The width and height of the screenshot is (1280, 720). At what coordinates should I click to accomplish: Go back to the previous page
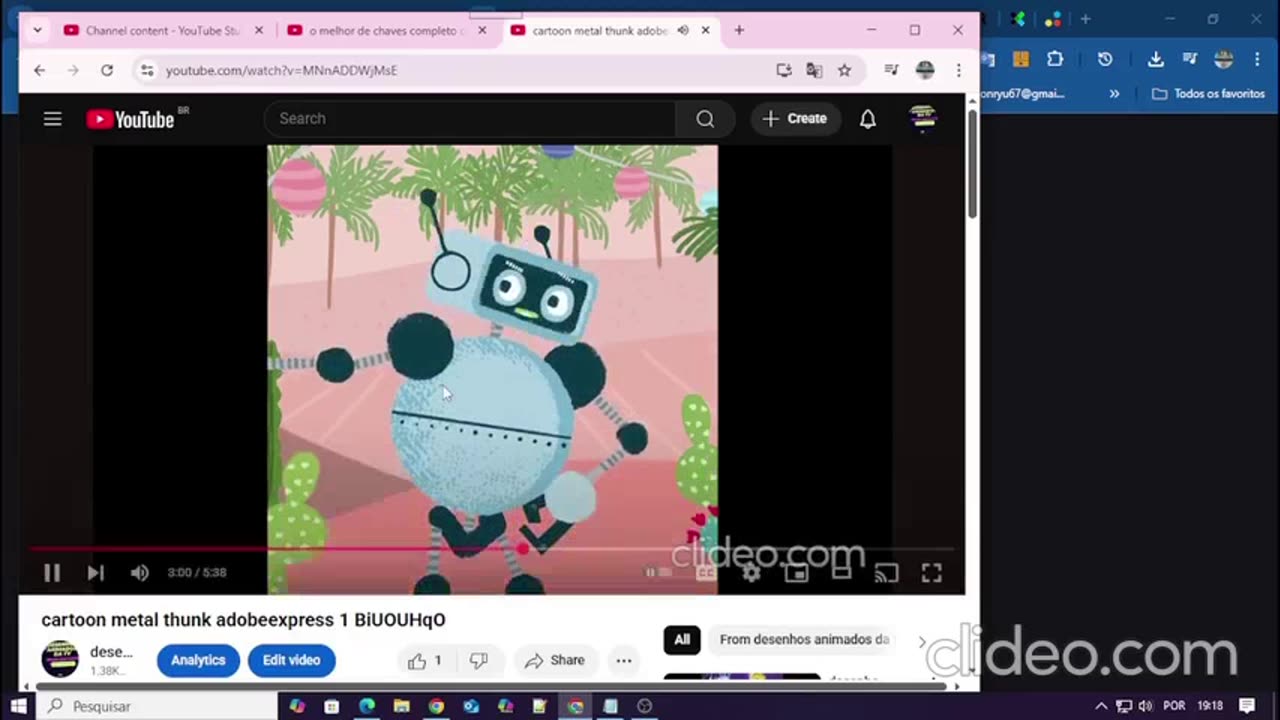39,70
